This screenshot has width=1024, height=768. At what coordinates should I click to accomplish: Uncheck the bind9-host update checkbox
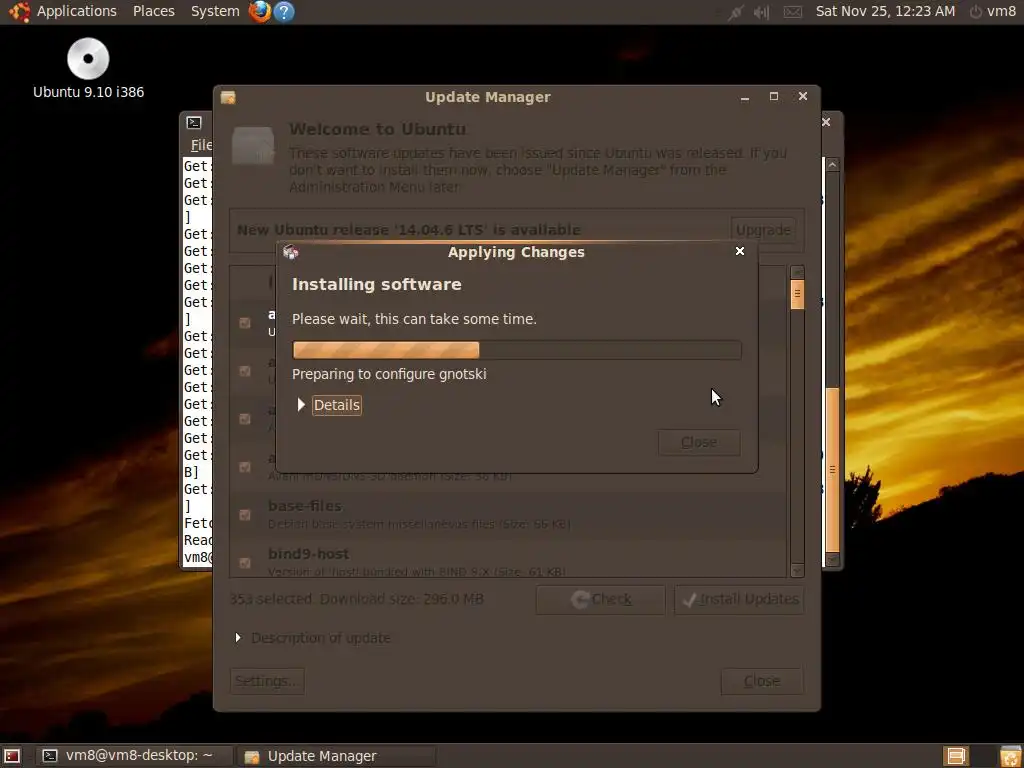[245, 562]
